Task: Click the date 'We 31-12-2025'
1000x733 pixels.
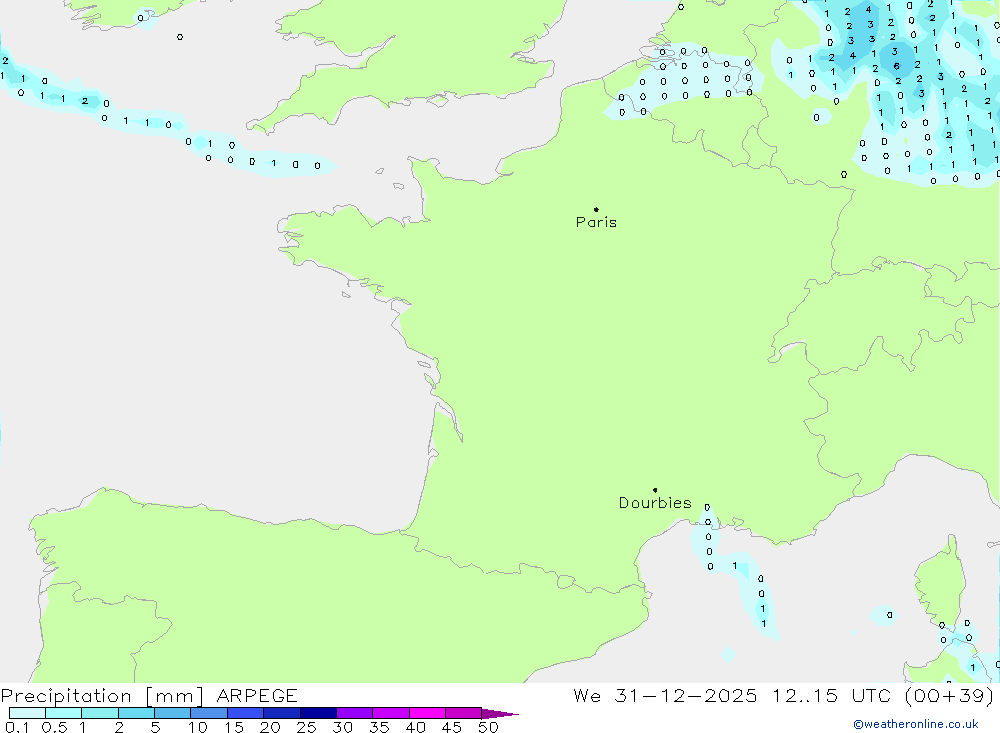Action: [x=665, y=695]
